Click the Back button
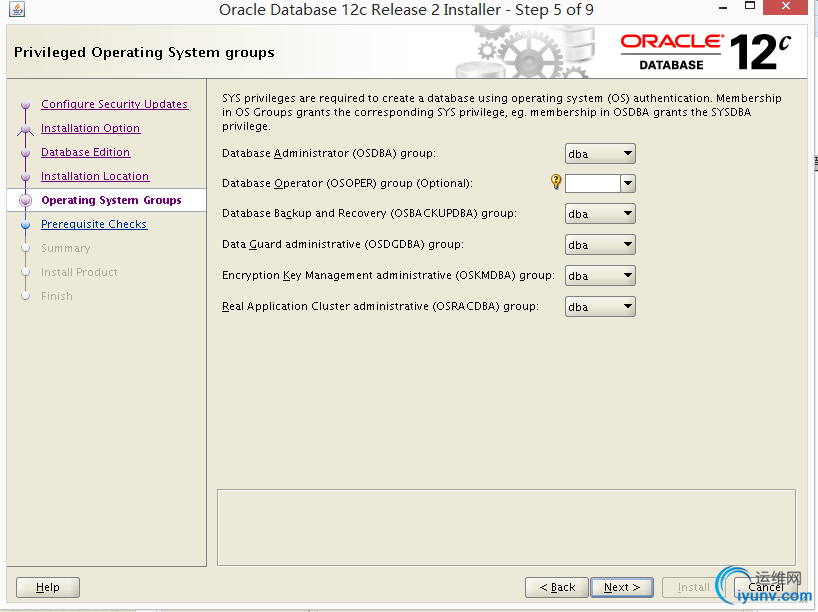The image size is (818, 612). click(557, 587)
